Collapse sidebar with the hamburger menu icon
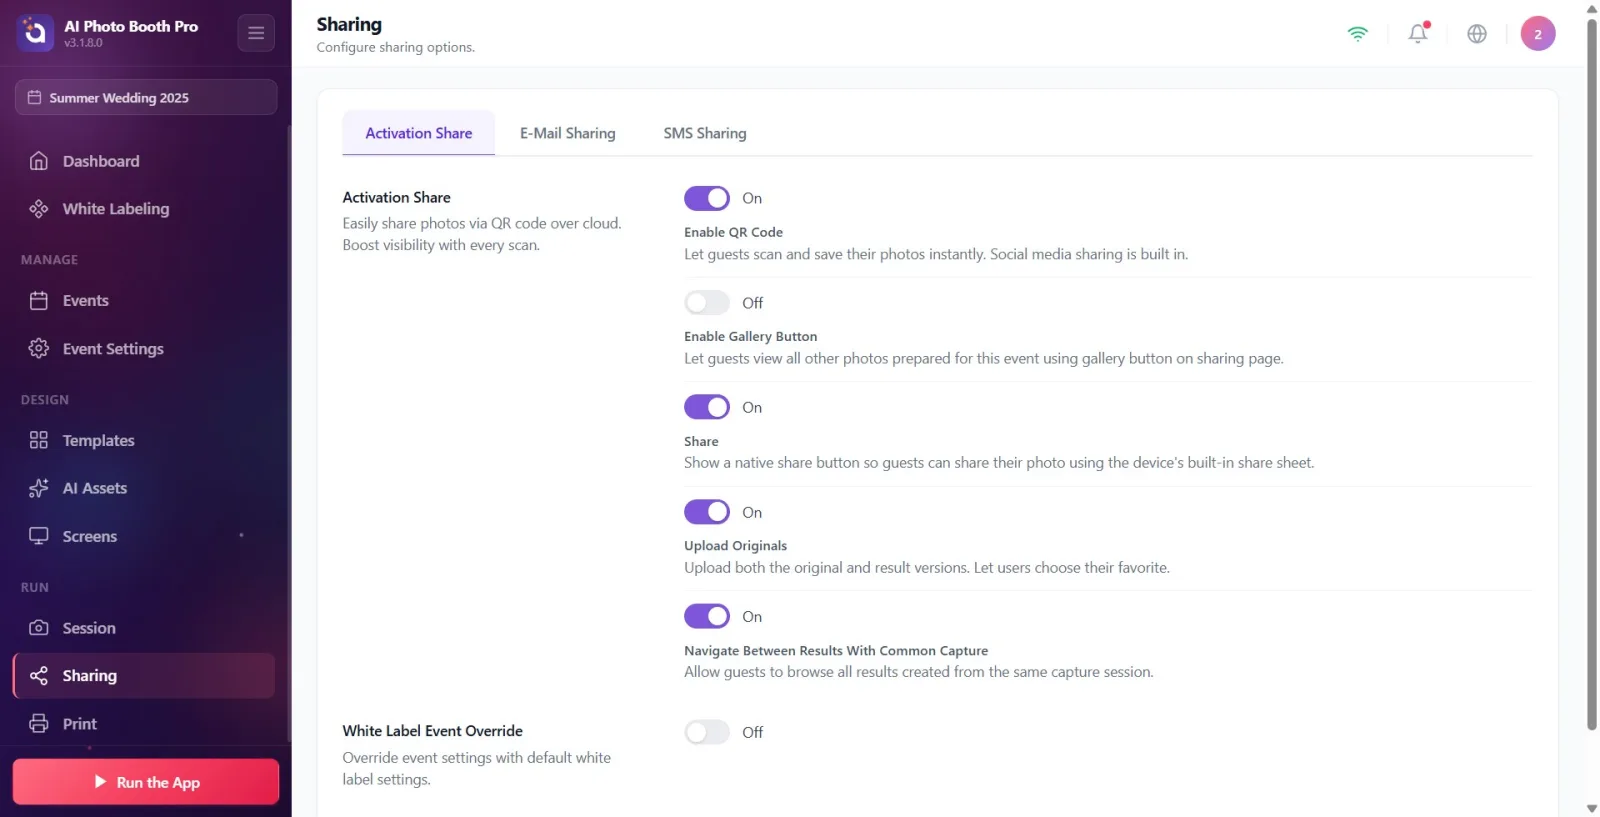This screenshot has height=817, width=1600. point(256,33)
